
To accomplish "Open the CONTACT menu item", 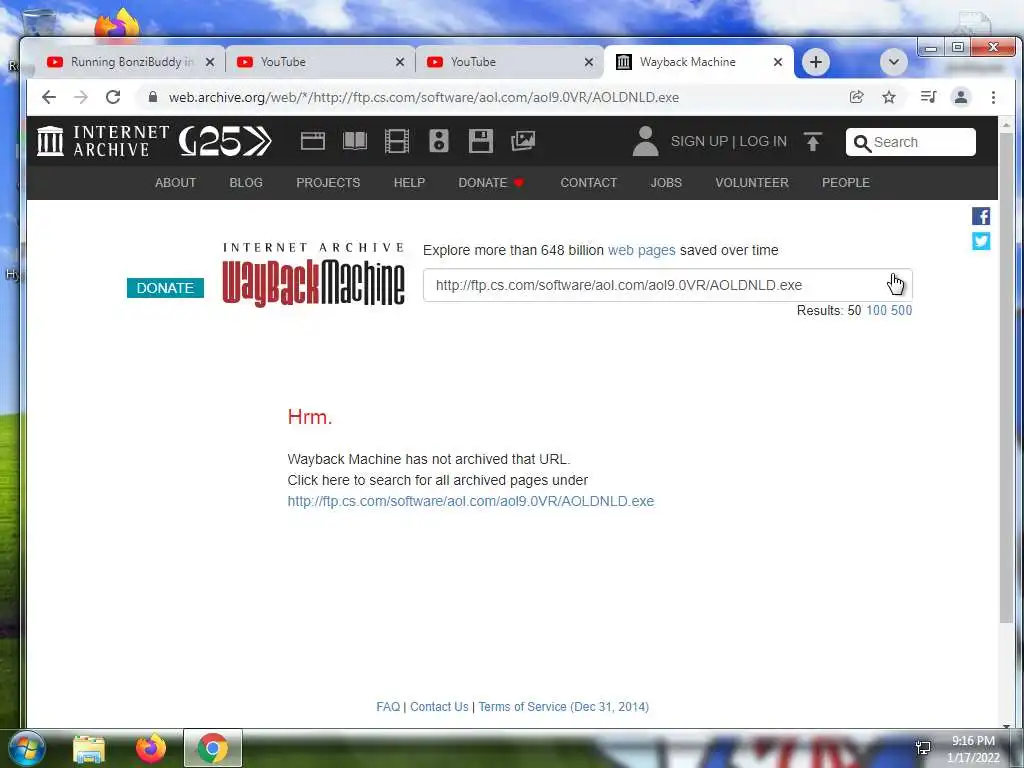I will (588, 183).
